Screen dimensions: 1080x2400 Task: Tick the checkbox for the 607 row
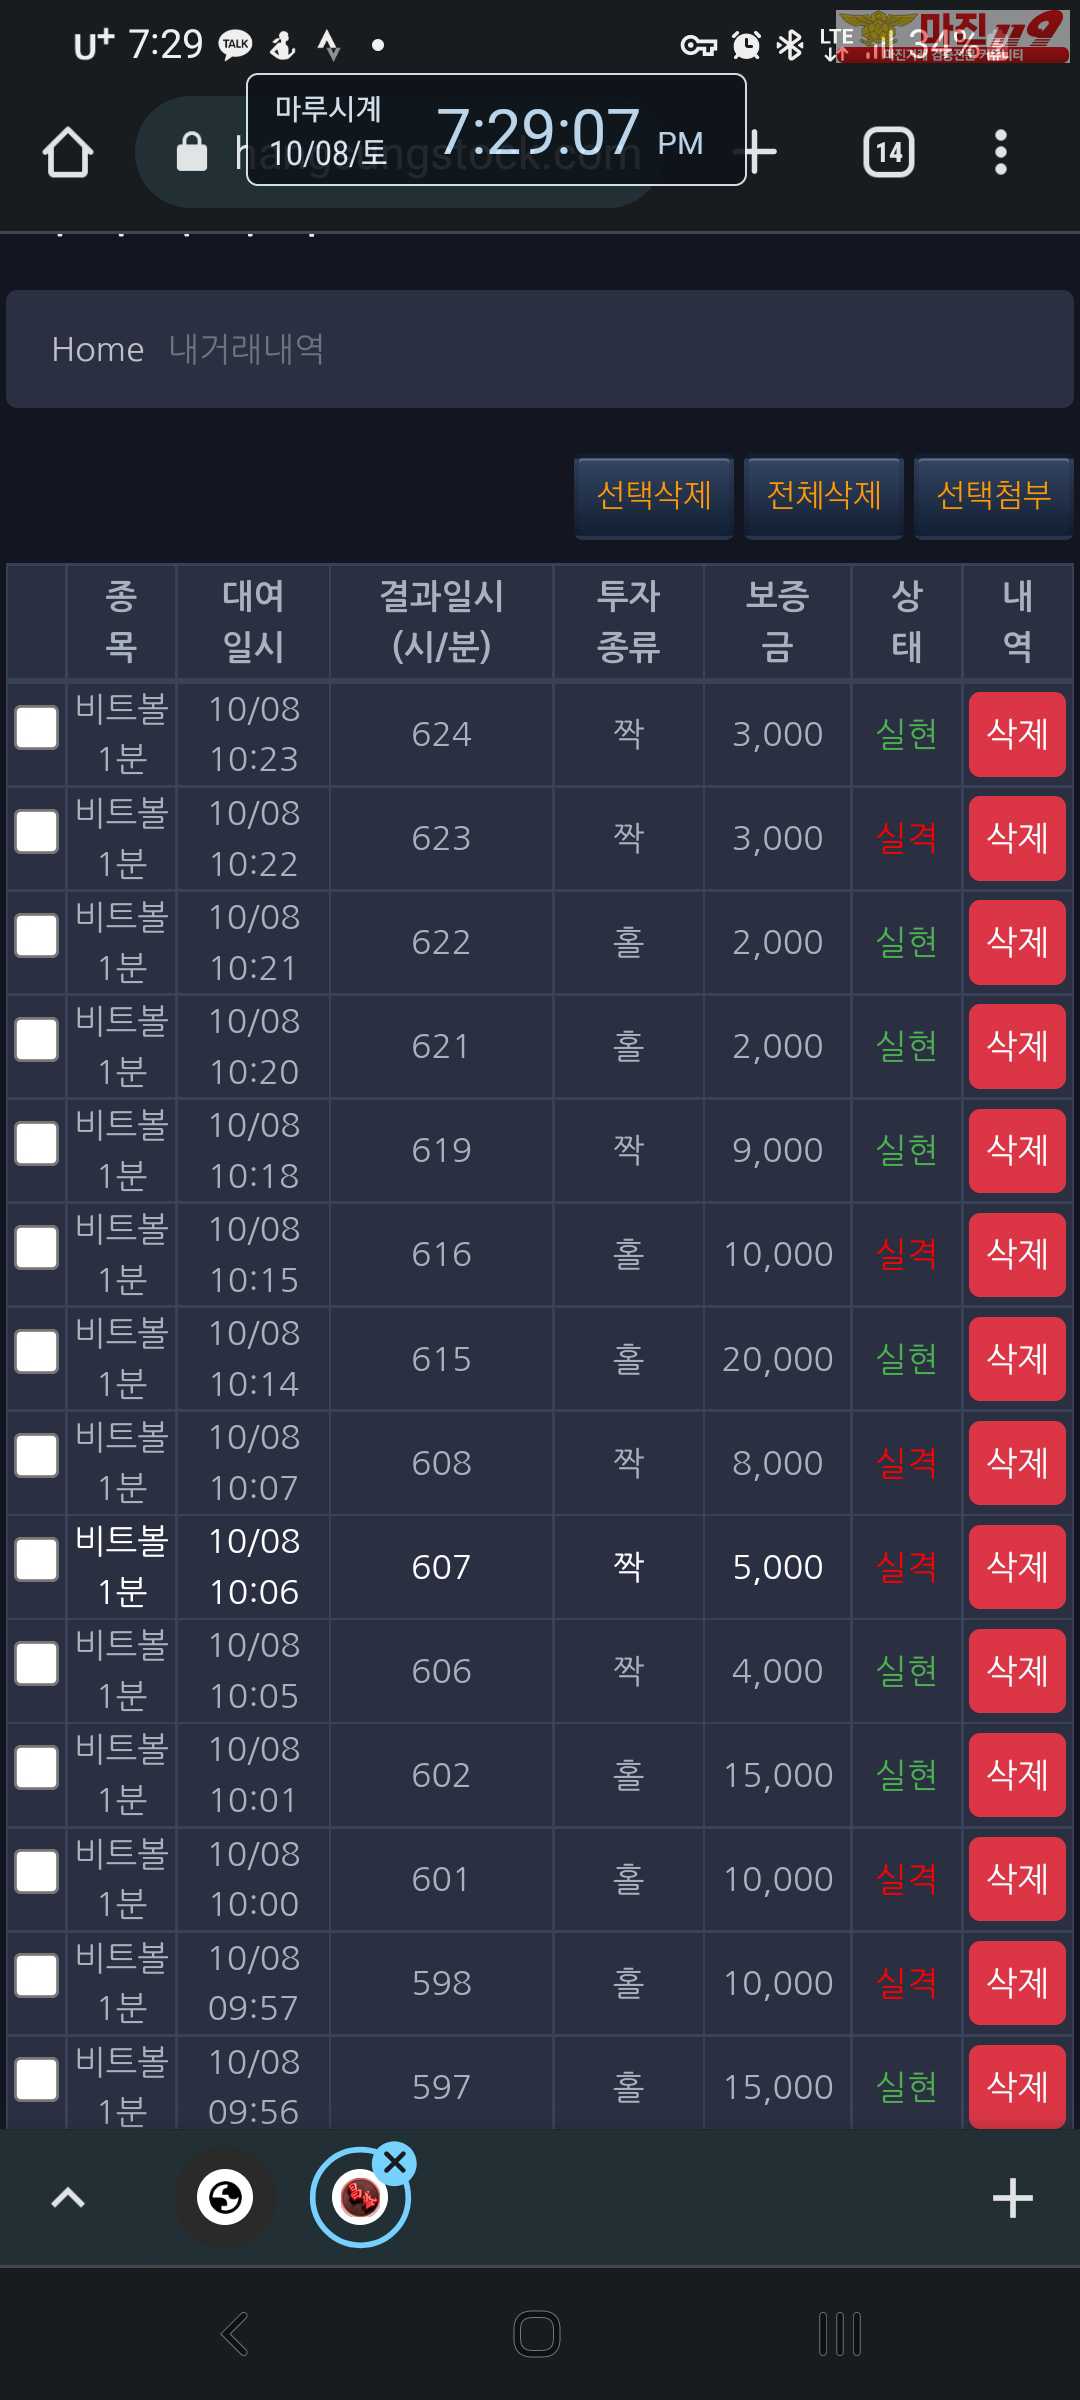tap(37, 1560)
